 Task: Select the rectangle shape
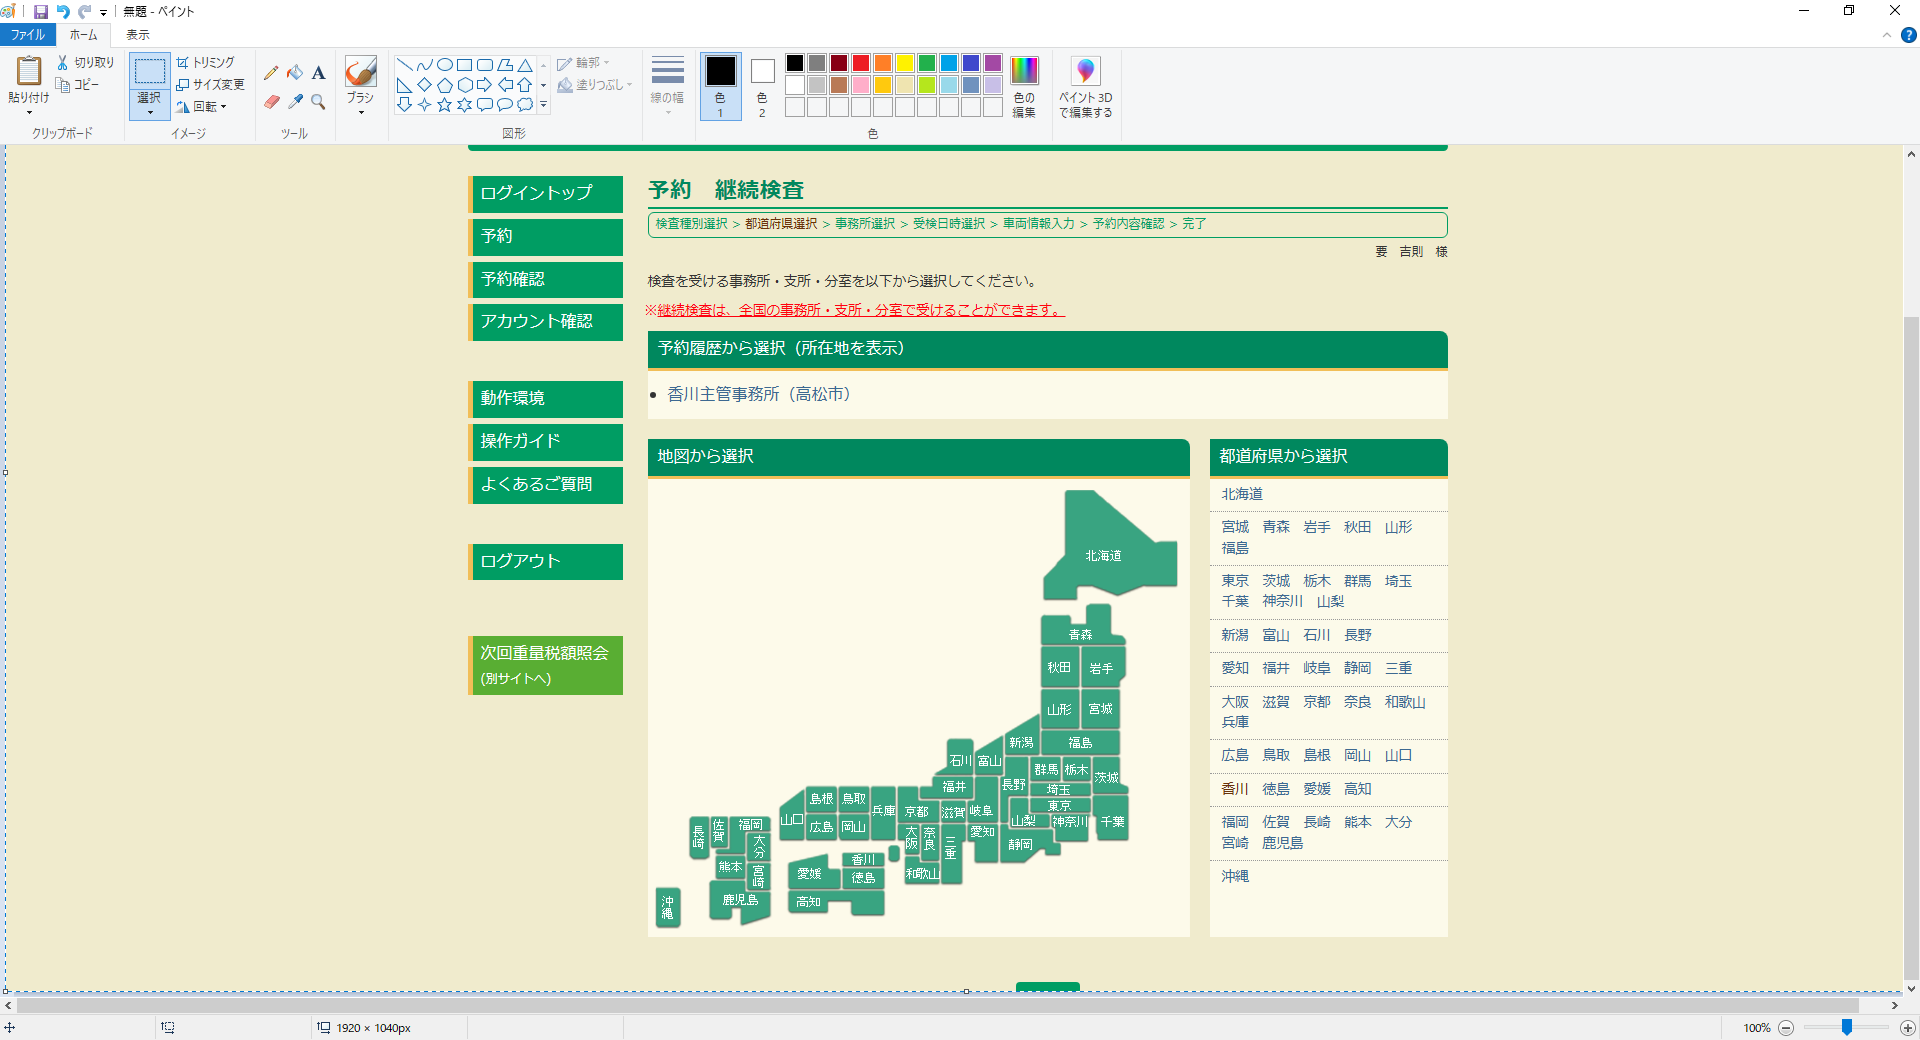coord(465,65)
